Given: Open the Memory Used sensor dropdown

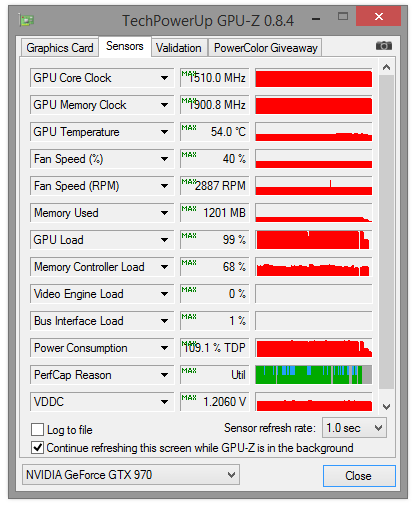Looking at the screenshot, I should click(164, 213).
